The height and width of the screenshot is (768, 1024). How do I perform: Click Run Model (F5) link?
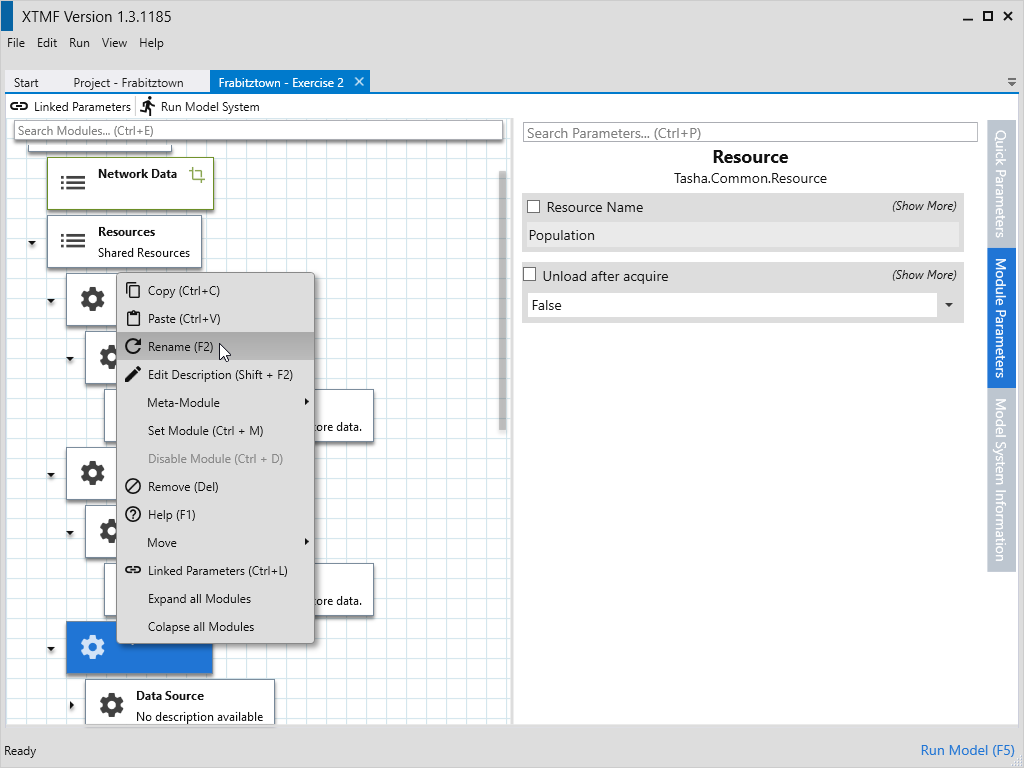coord(967,751)
